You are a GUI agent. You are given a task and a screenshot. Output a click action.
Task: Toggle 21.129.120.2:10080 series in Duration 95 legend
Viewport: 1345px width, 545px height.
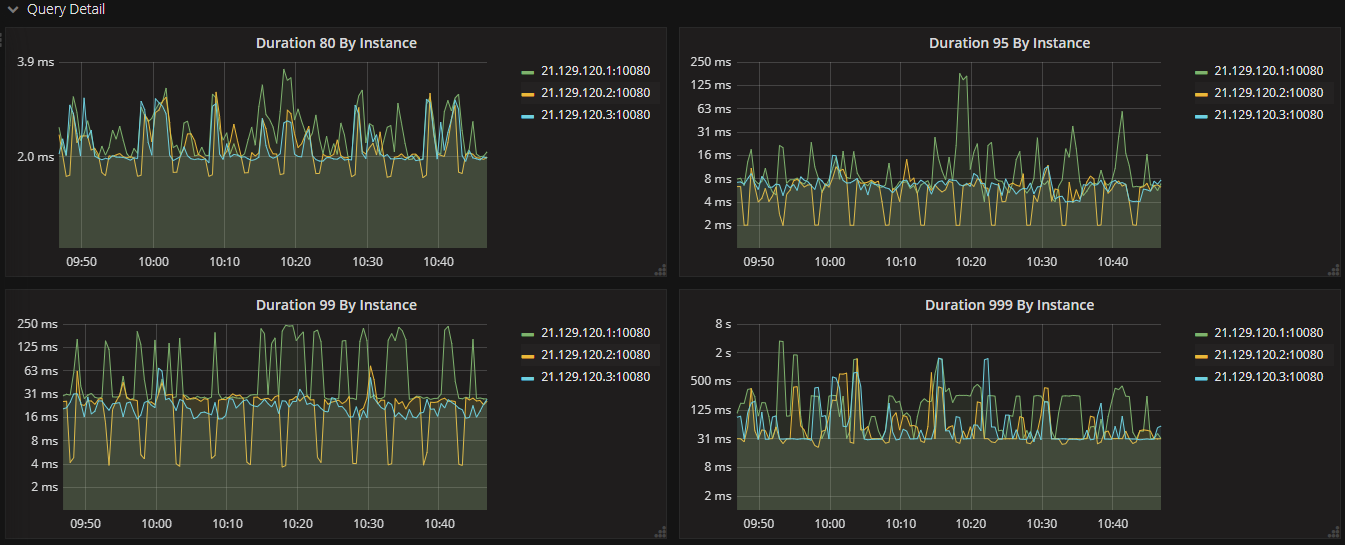tap(1268, 93)
